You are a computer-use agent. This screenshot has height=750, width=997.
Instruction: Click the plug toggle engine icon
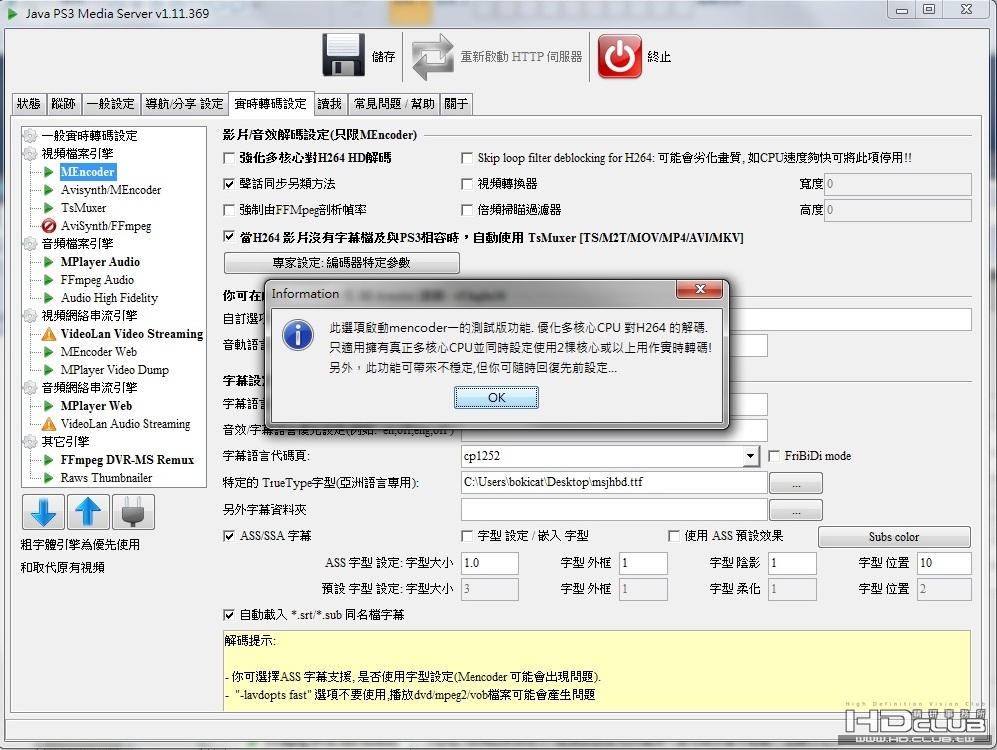pos(133,512)
